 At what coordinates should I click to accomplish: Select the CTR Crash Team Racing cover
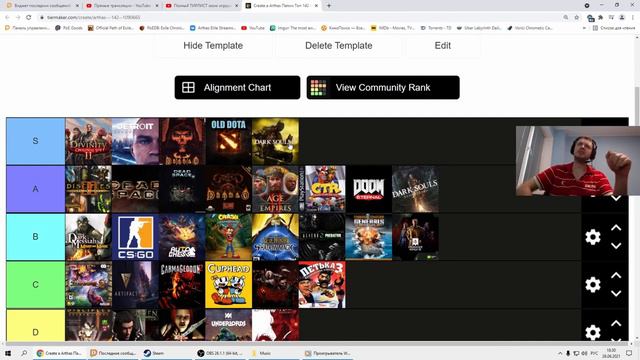[x=322, y=189]
